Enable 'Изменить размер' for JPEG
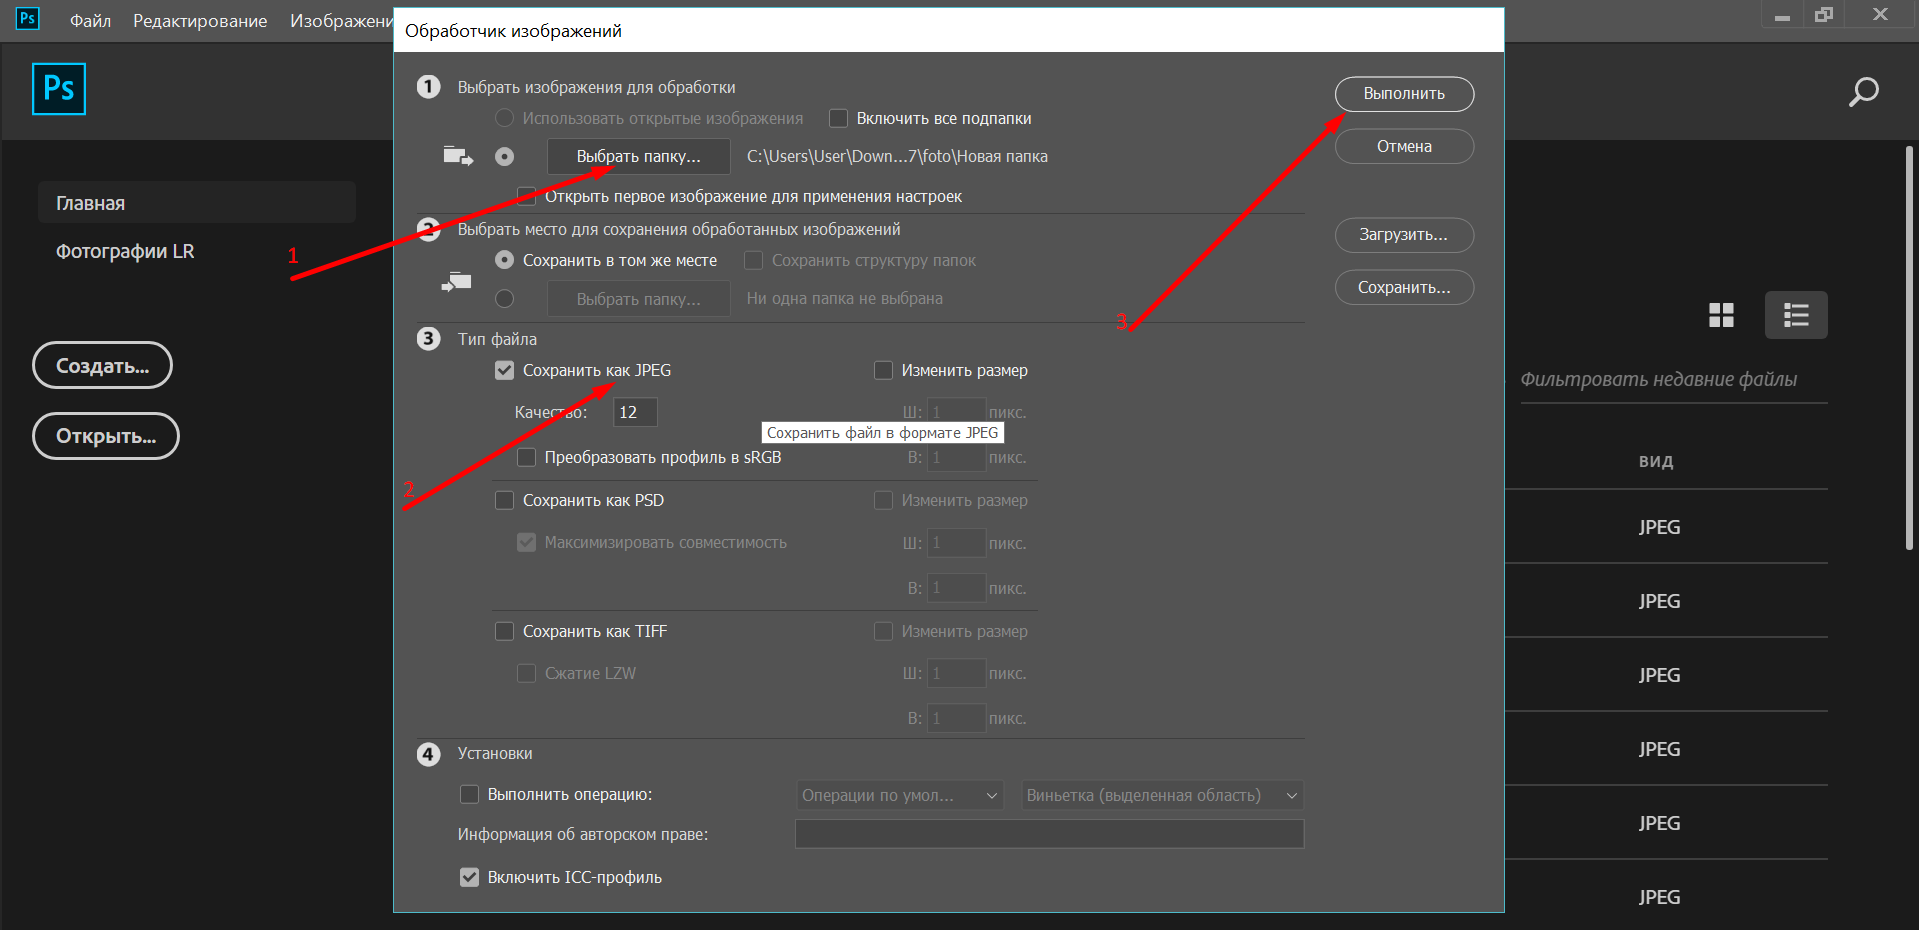Image resolution: width=1919 pixels, height=930 pixels. (x=883, y=370)
